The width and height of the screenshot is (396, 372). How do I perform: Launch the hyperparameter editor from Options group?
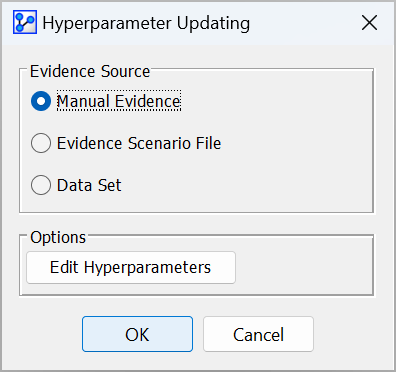131,268
